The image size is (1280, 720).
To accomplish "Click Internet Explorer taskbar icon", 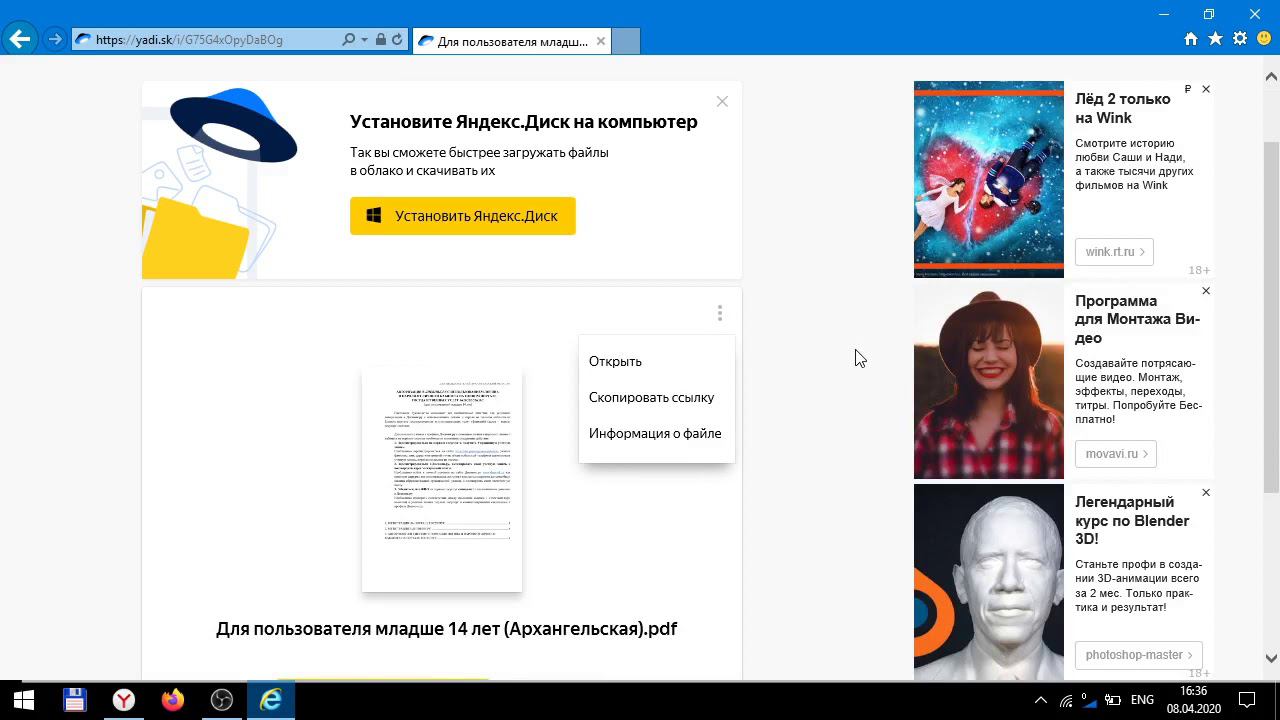I will (x=271, y=700).
